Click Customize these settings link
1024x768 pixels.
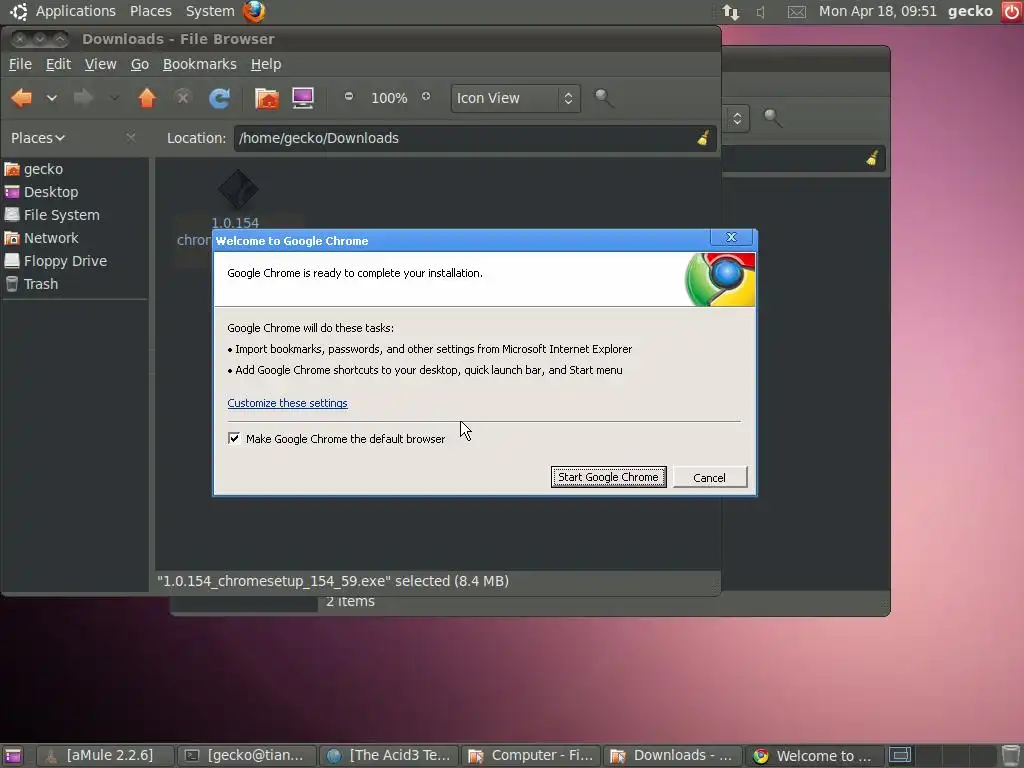point(287,403)
